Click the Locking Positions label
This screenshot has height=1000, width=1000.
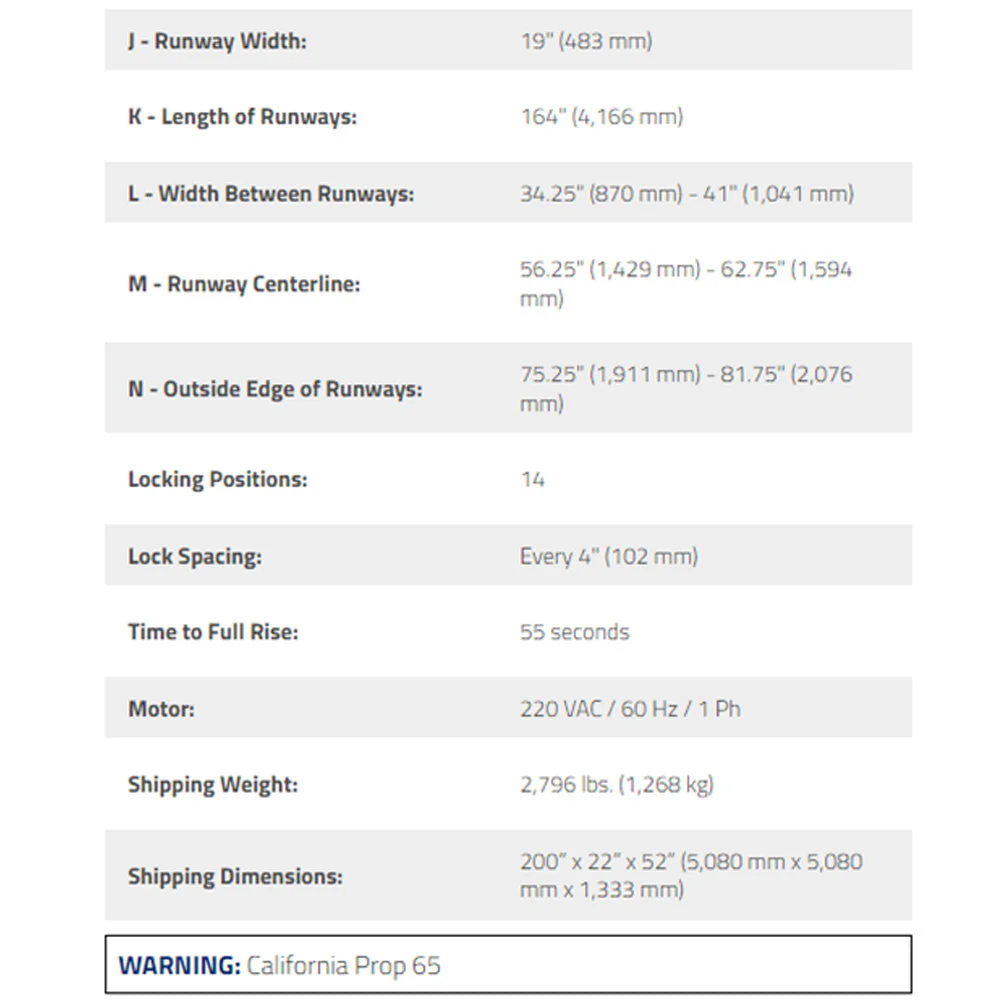pos(217,479)
